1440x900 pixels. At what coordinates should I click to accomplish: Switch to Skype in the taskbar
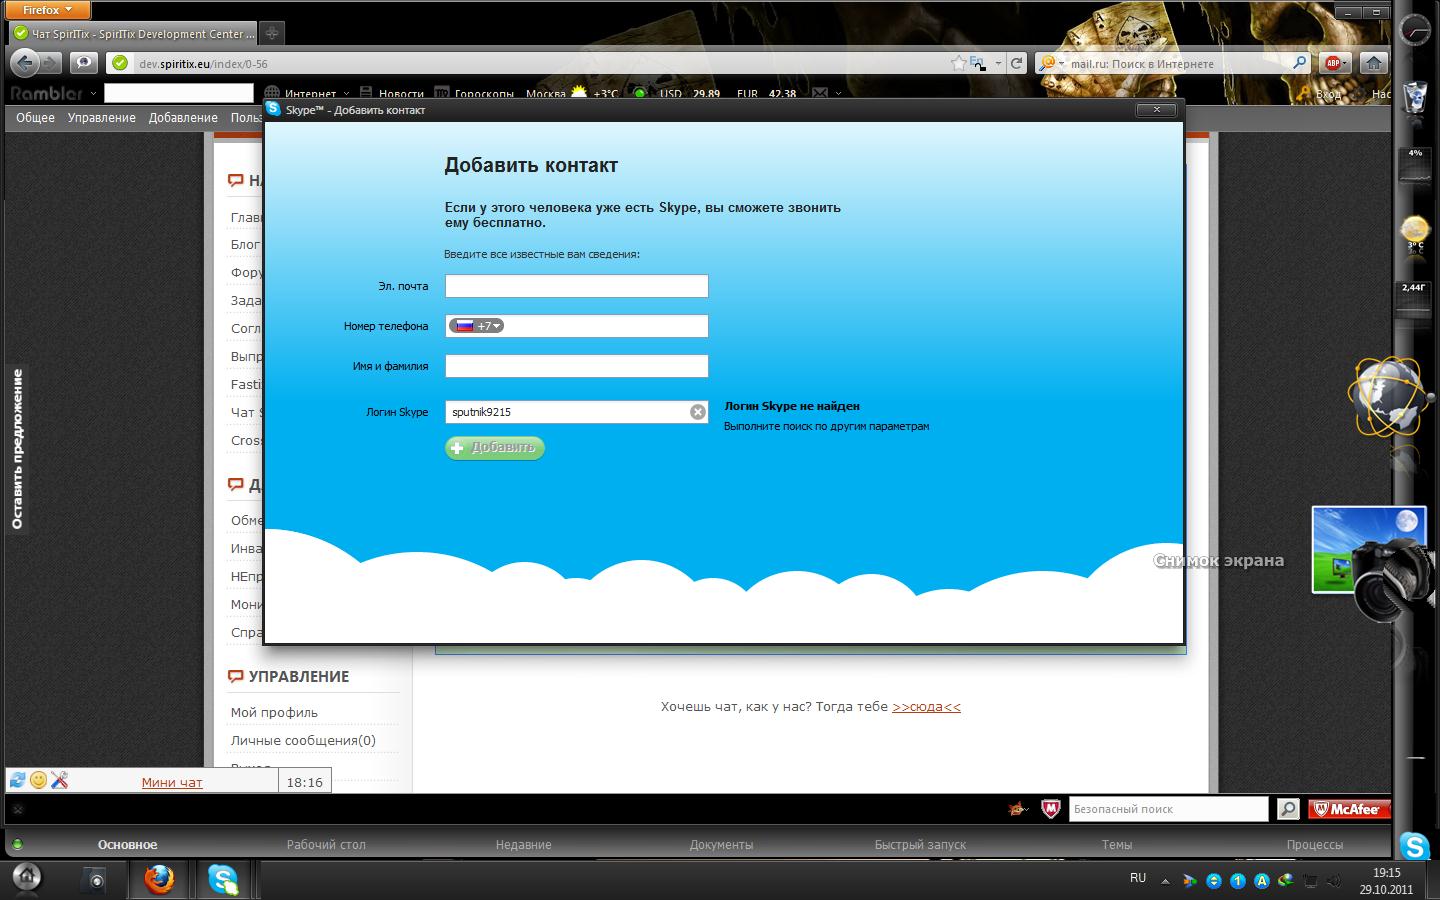223,880
